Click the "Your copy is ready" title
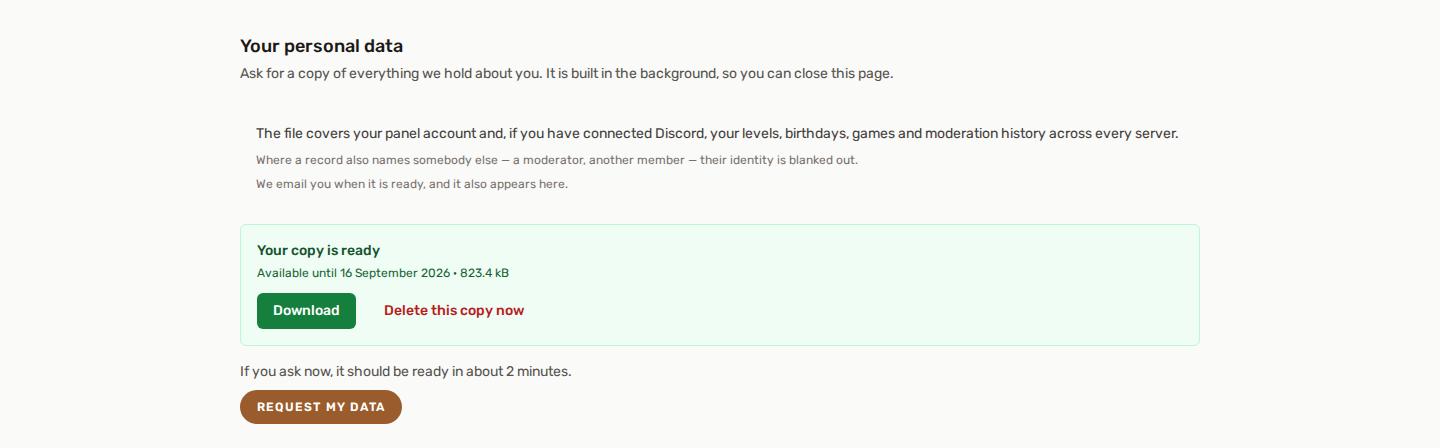 point(318,251)
